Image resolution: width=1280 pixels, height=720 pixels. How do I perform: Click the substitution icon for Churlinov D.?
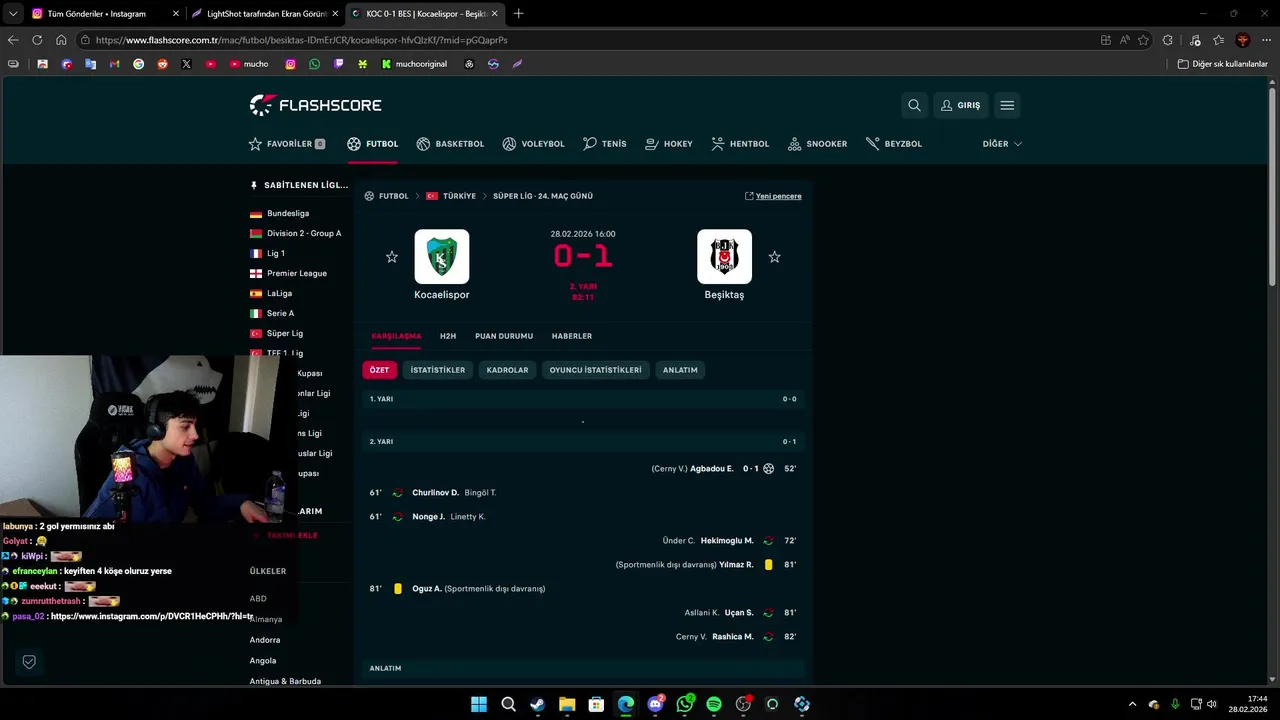point(397,493)
